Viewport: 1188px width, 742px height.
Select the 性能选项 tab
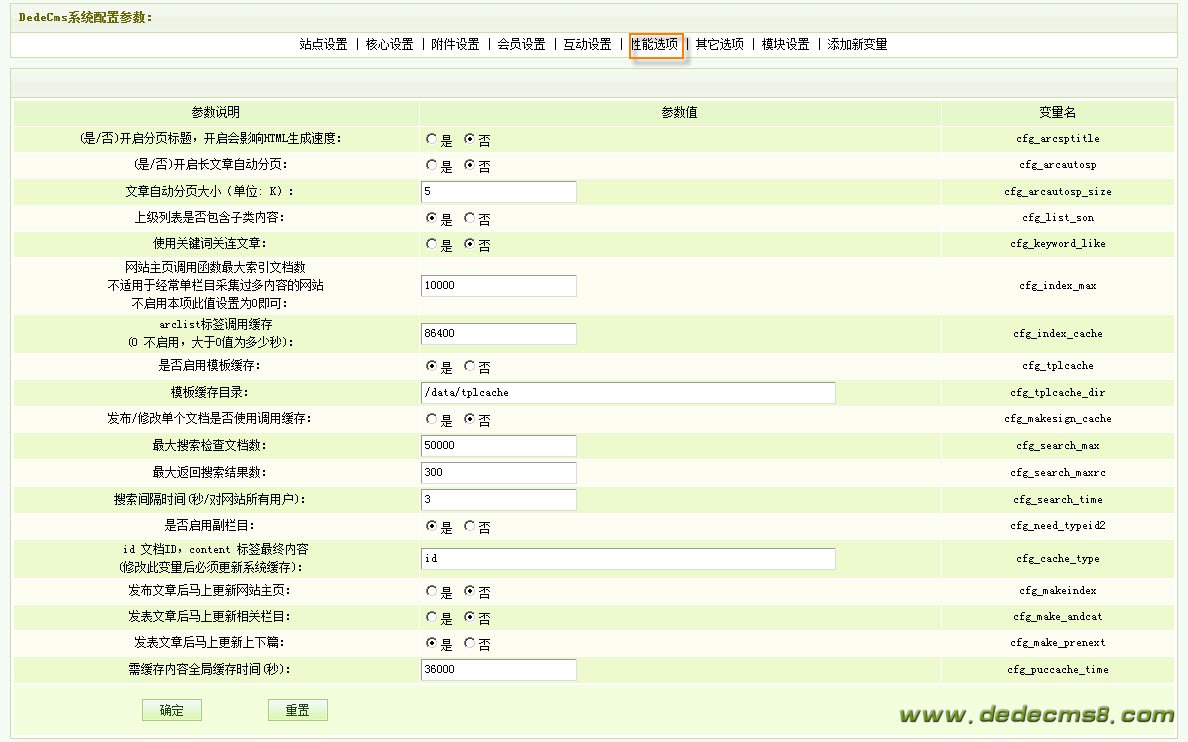tap(655, 45)
